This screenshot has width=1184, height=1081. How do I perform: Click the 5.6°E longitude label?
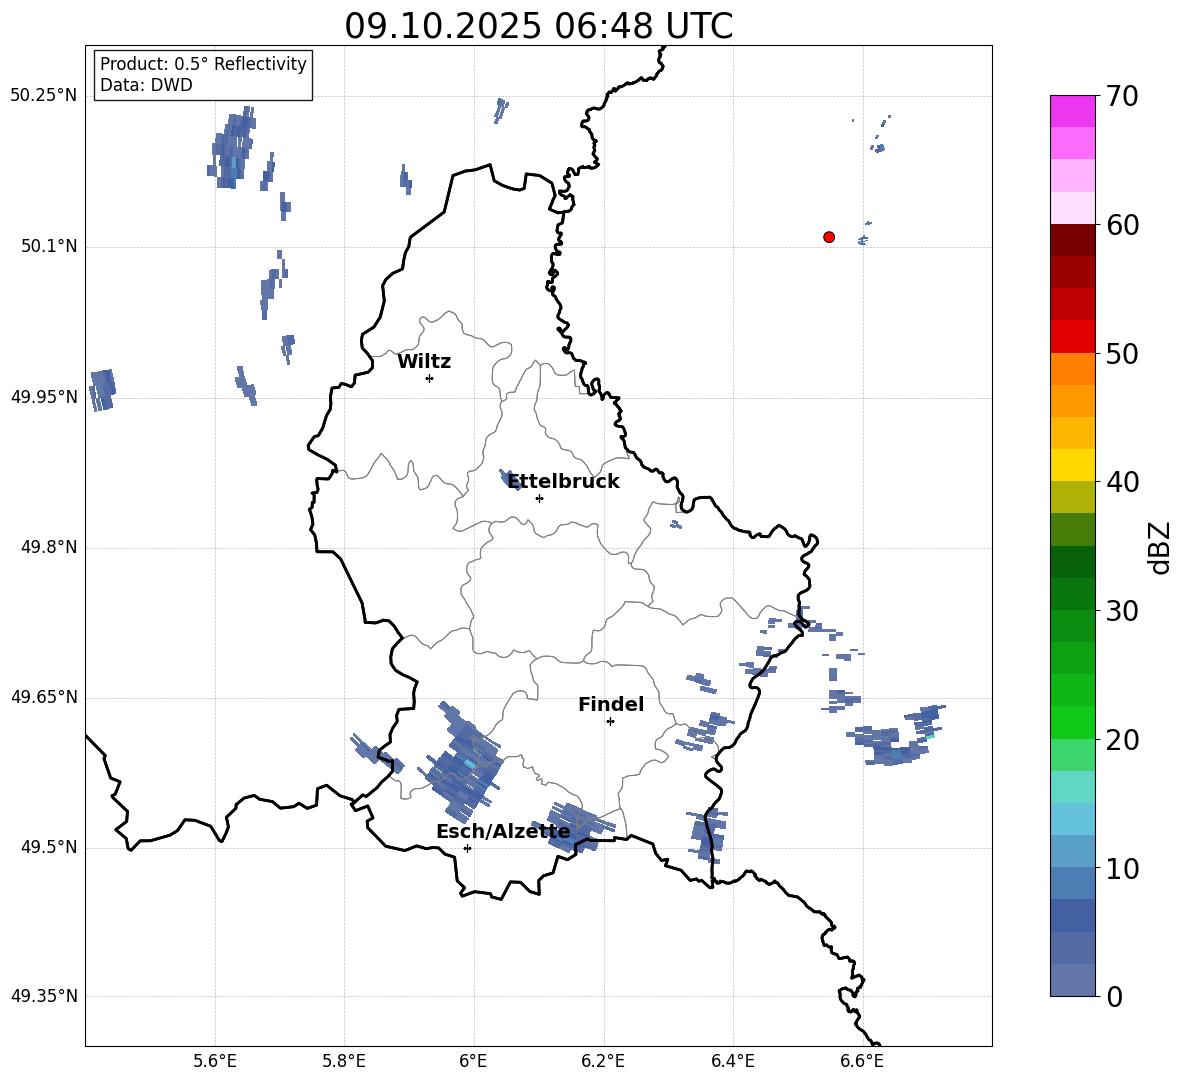(215, 1061)
